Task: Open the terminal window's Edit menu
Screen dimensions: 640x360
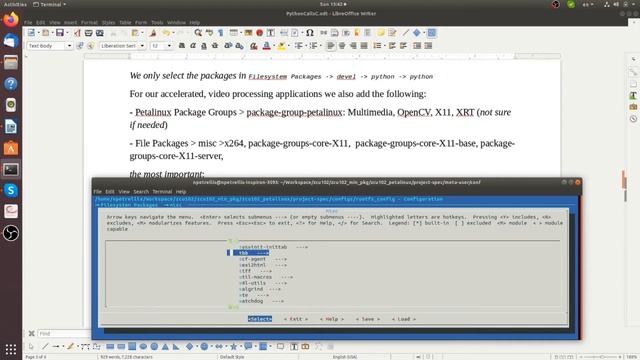Action: point(110,191)
